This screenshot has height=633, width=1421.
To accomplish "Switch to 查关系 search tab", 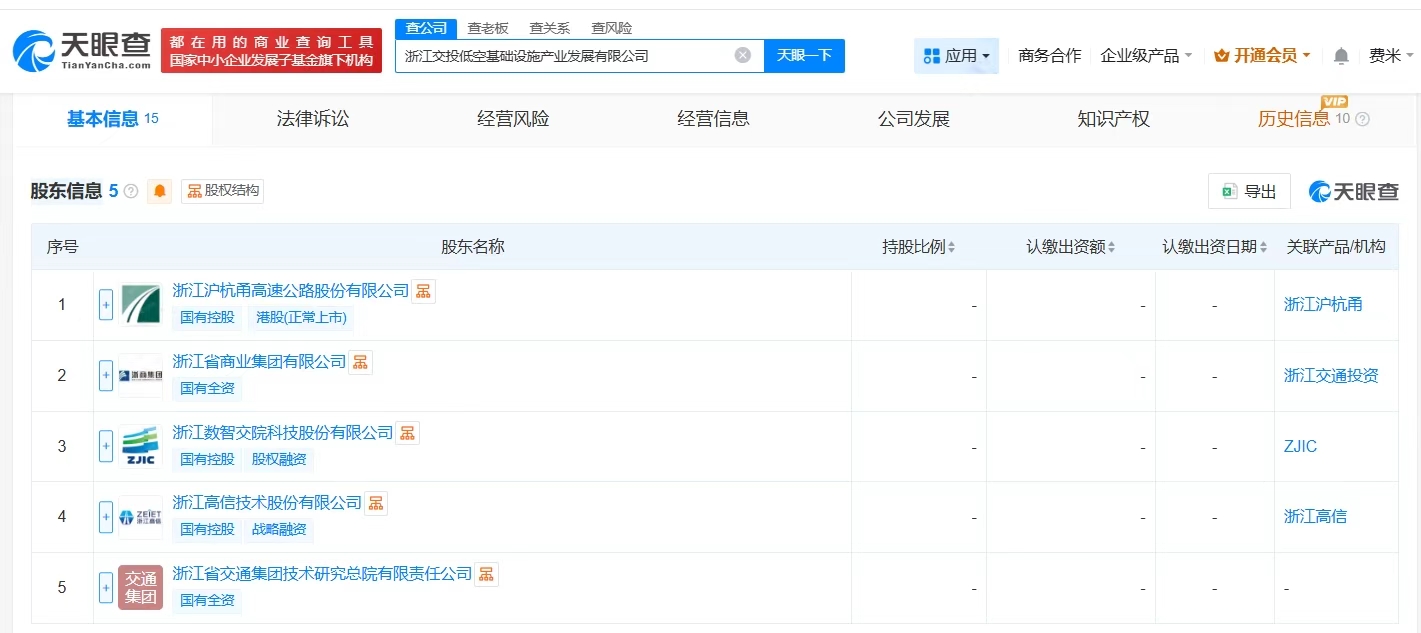I will 549,28.
